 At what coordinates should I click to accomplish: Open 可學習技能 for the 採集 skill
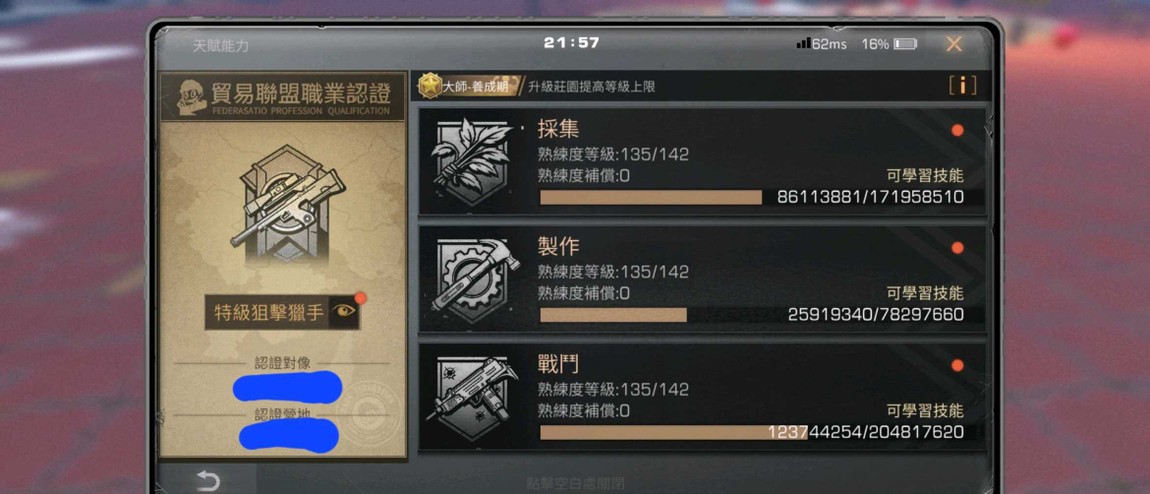tap(925, 176)
